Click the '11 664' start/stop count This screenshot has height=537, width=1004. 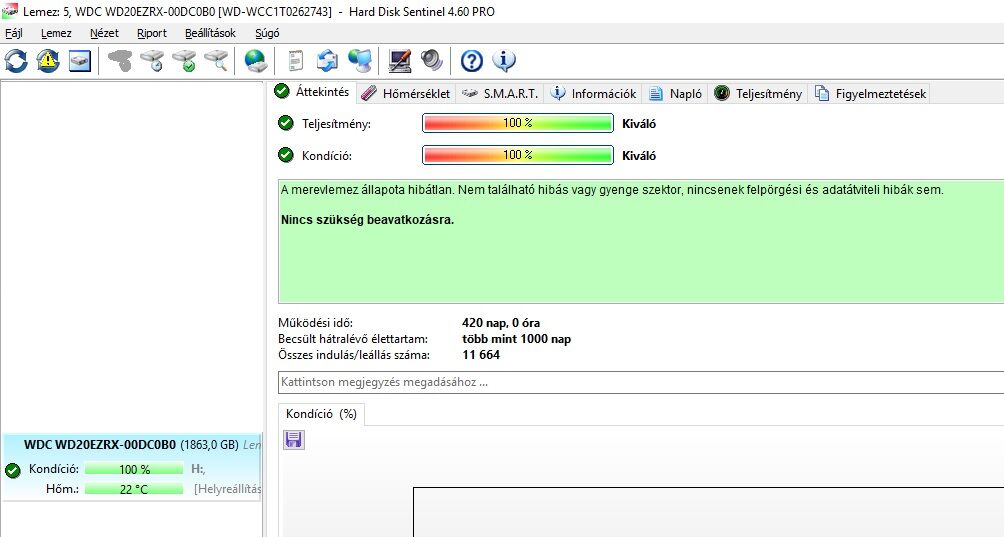(x=481, y=355)
